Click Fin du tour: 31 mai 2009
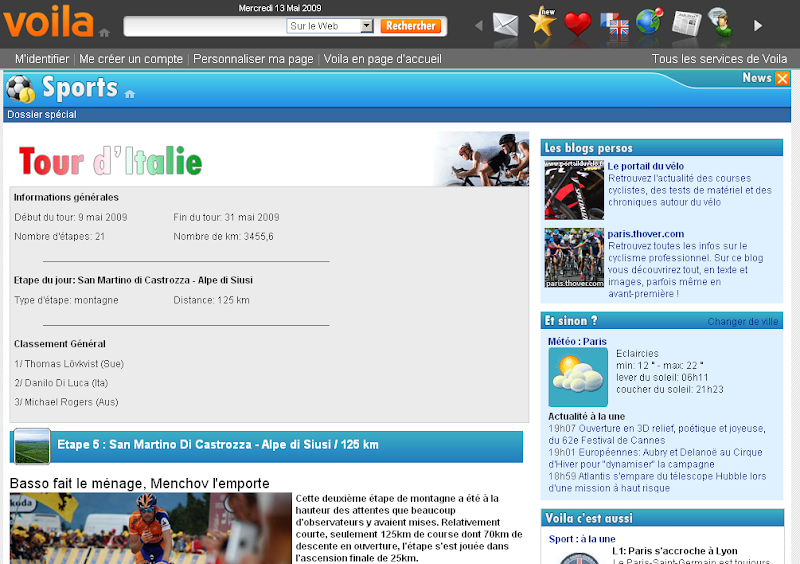 pos(226,217)
